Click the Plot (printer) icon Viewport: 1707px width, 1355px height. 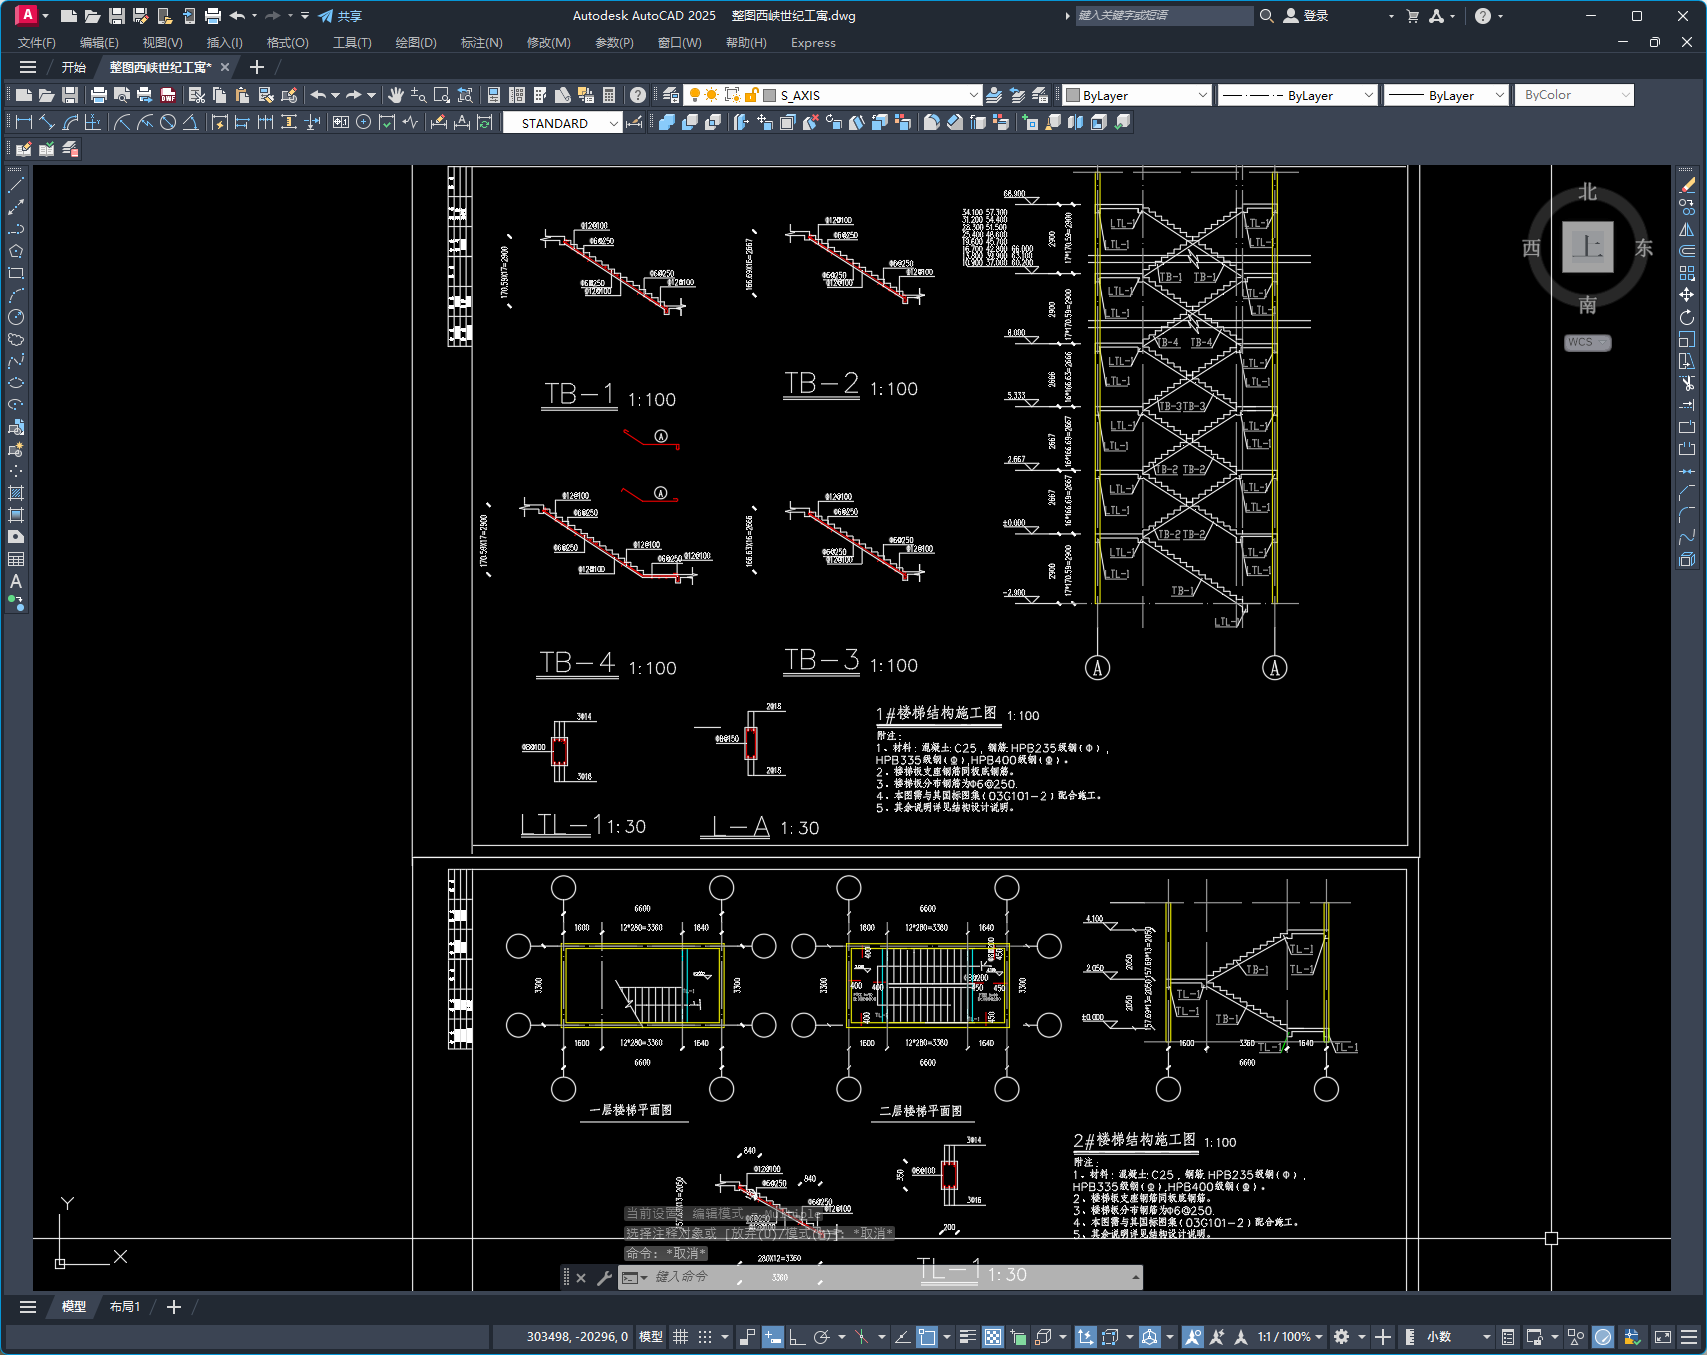tap(98, 95)
